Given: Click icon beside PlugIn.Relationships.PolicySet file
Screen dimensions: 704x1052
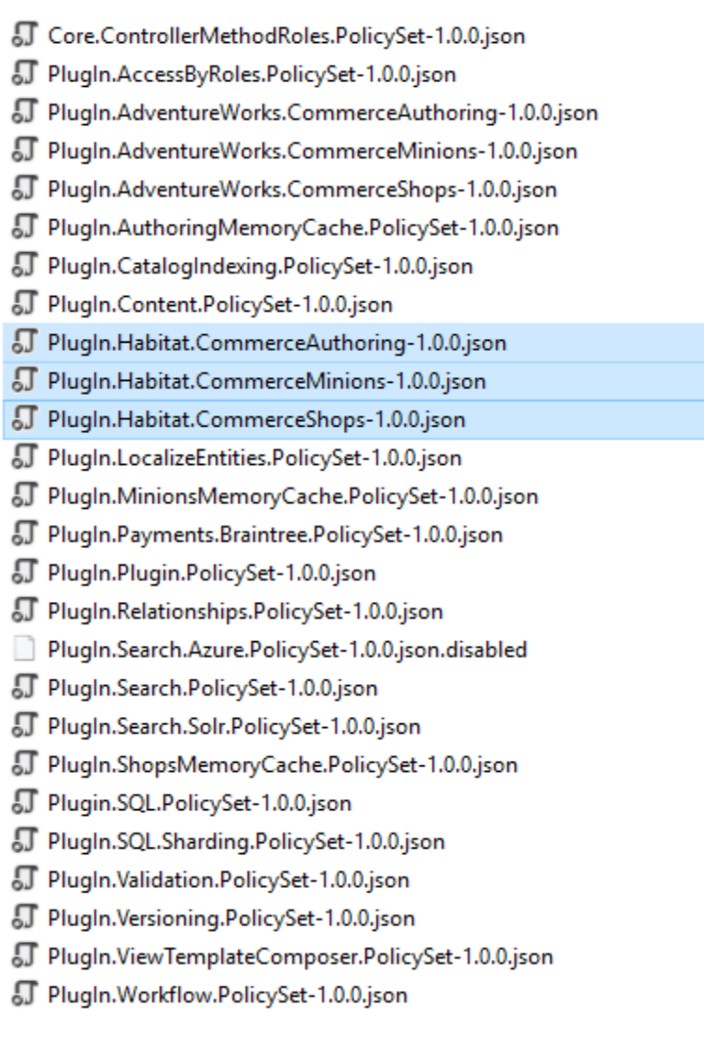Looking at the screenshot, I should pyautogui.click(x=24, y=611).
